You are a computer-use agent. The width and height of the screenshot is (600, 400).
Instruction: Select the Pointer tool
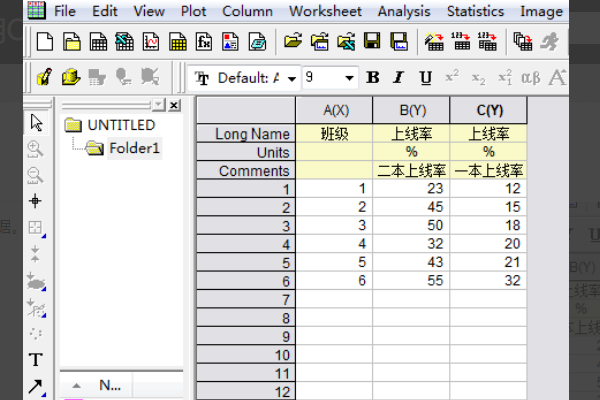(36, 123)
